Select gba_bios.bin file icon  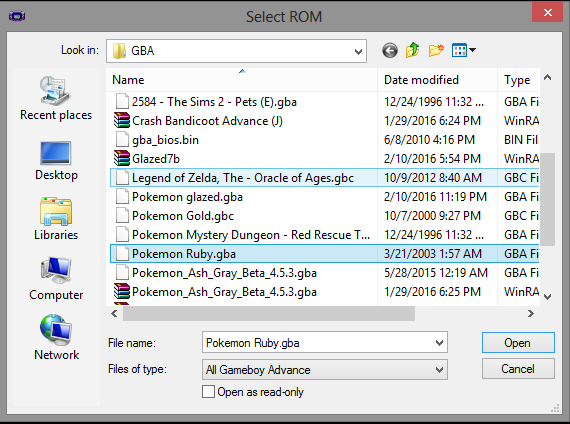point(122,140)
